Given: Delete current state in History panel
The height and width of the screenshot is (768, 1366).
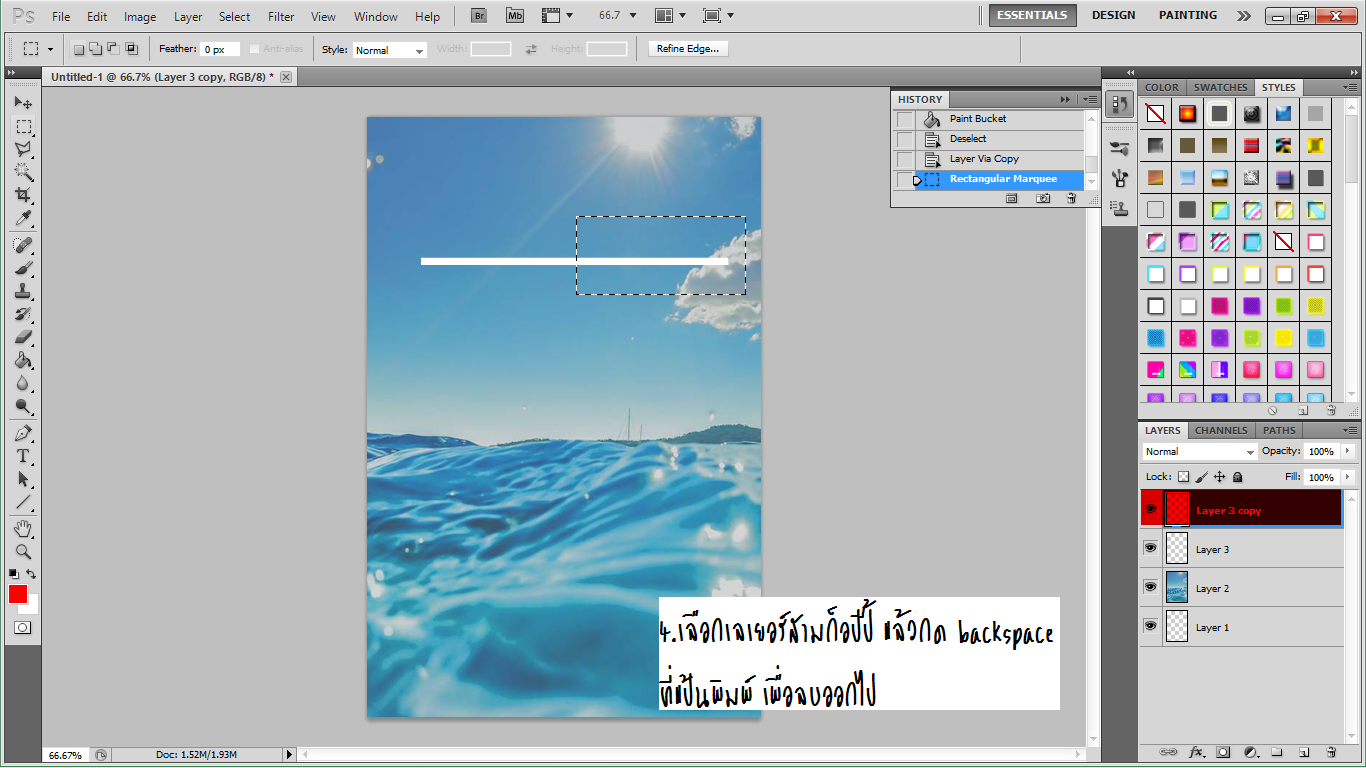Looking at the screenshot, I should tap(1071, 199).
